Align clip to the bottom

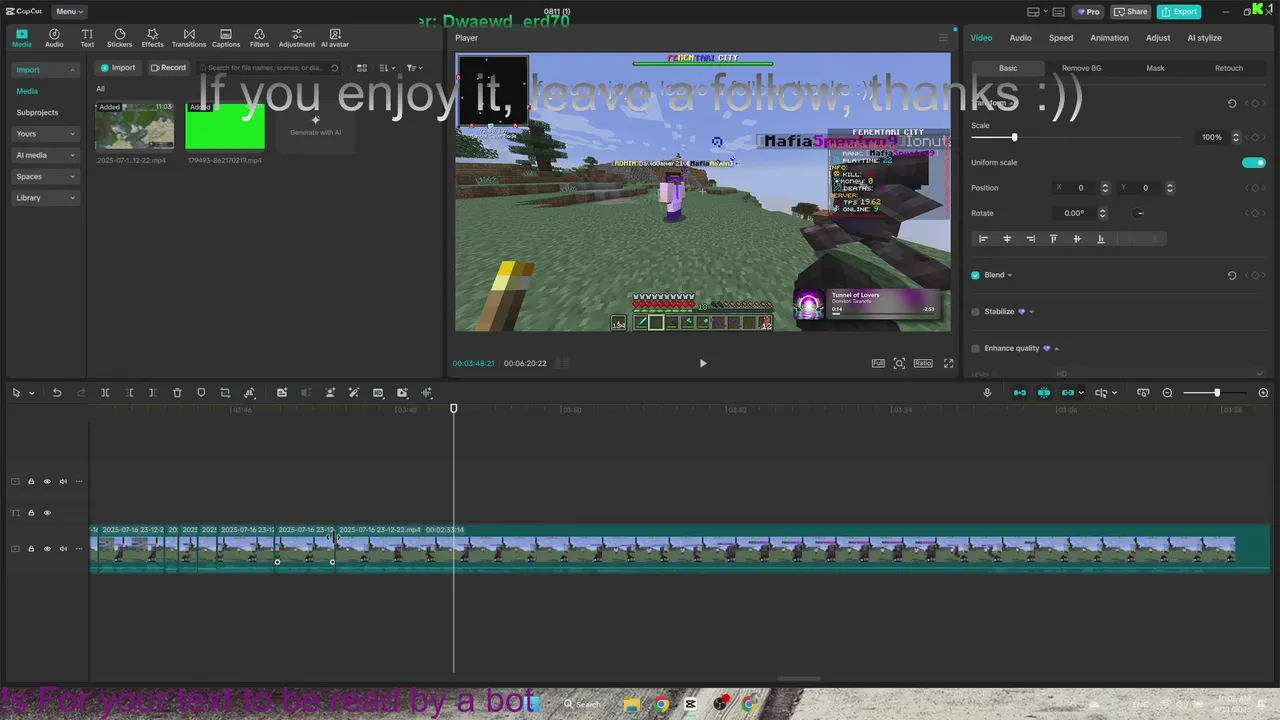point(1101,239)
